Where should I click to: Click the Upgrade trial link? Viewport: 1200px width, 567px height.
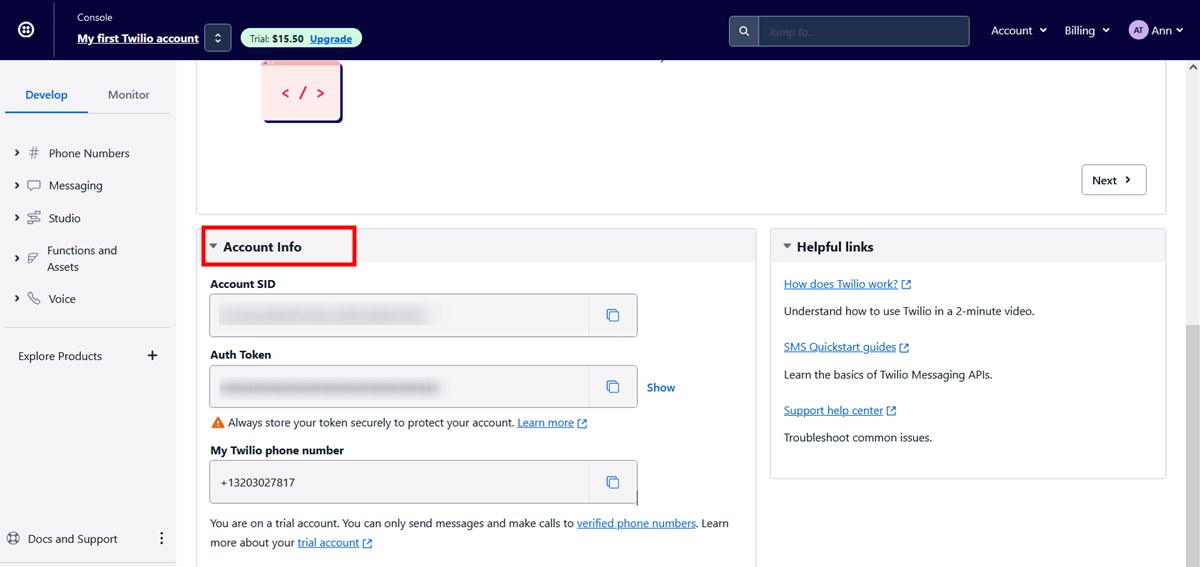(331, 38)
